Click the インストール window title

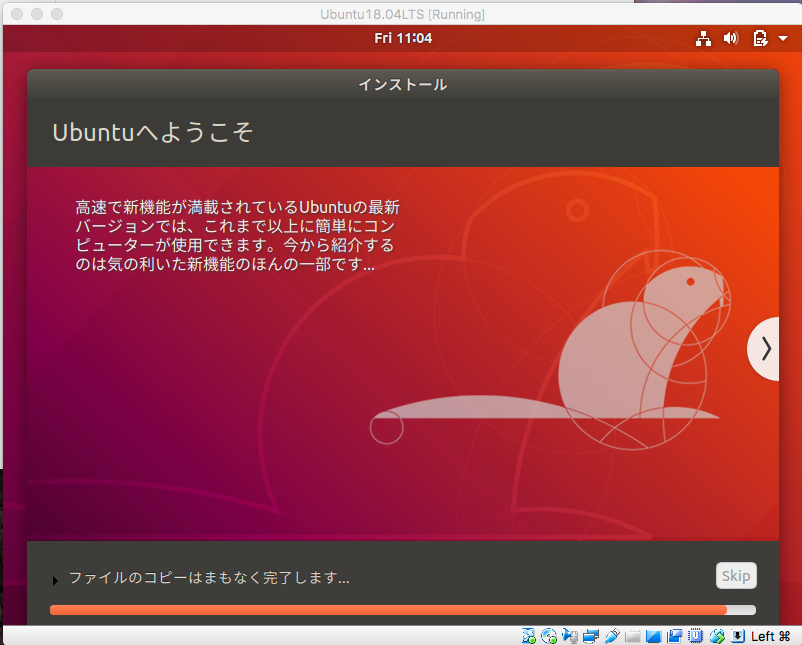pos(403,84)
